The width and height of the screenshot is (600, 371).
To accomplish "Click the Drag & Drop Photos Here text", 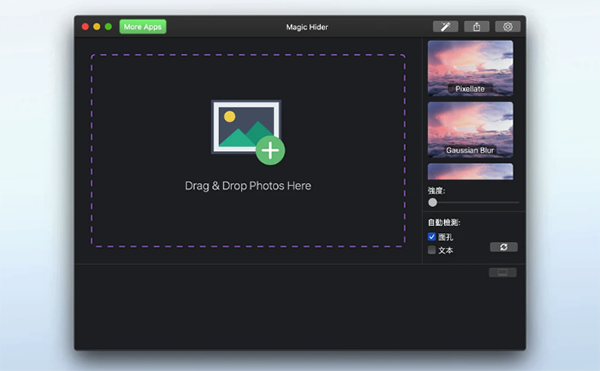I will (248, 186).
